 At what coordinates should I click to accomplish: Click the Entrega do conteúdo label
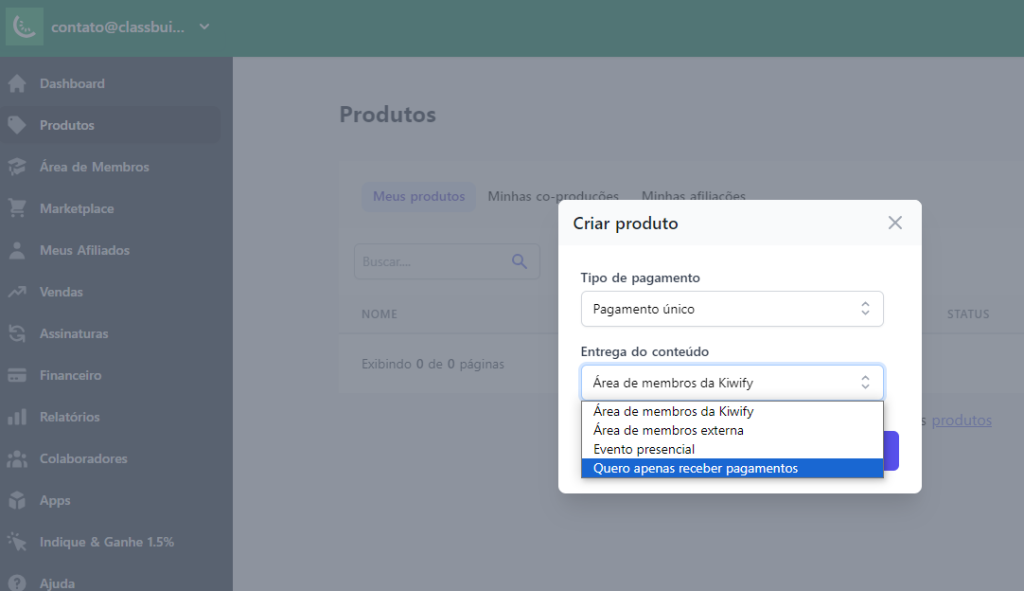(645, 351)
